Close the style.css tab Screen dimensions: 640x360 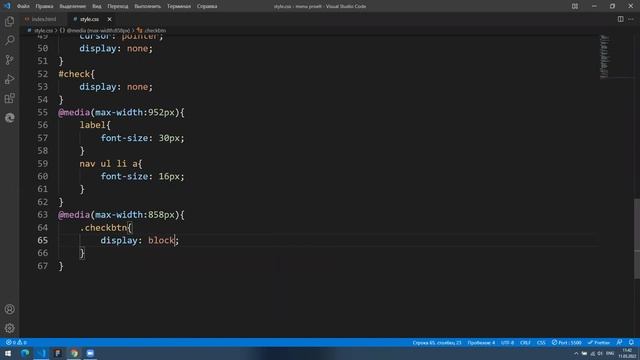tap(109, 19)
